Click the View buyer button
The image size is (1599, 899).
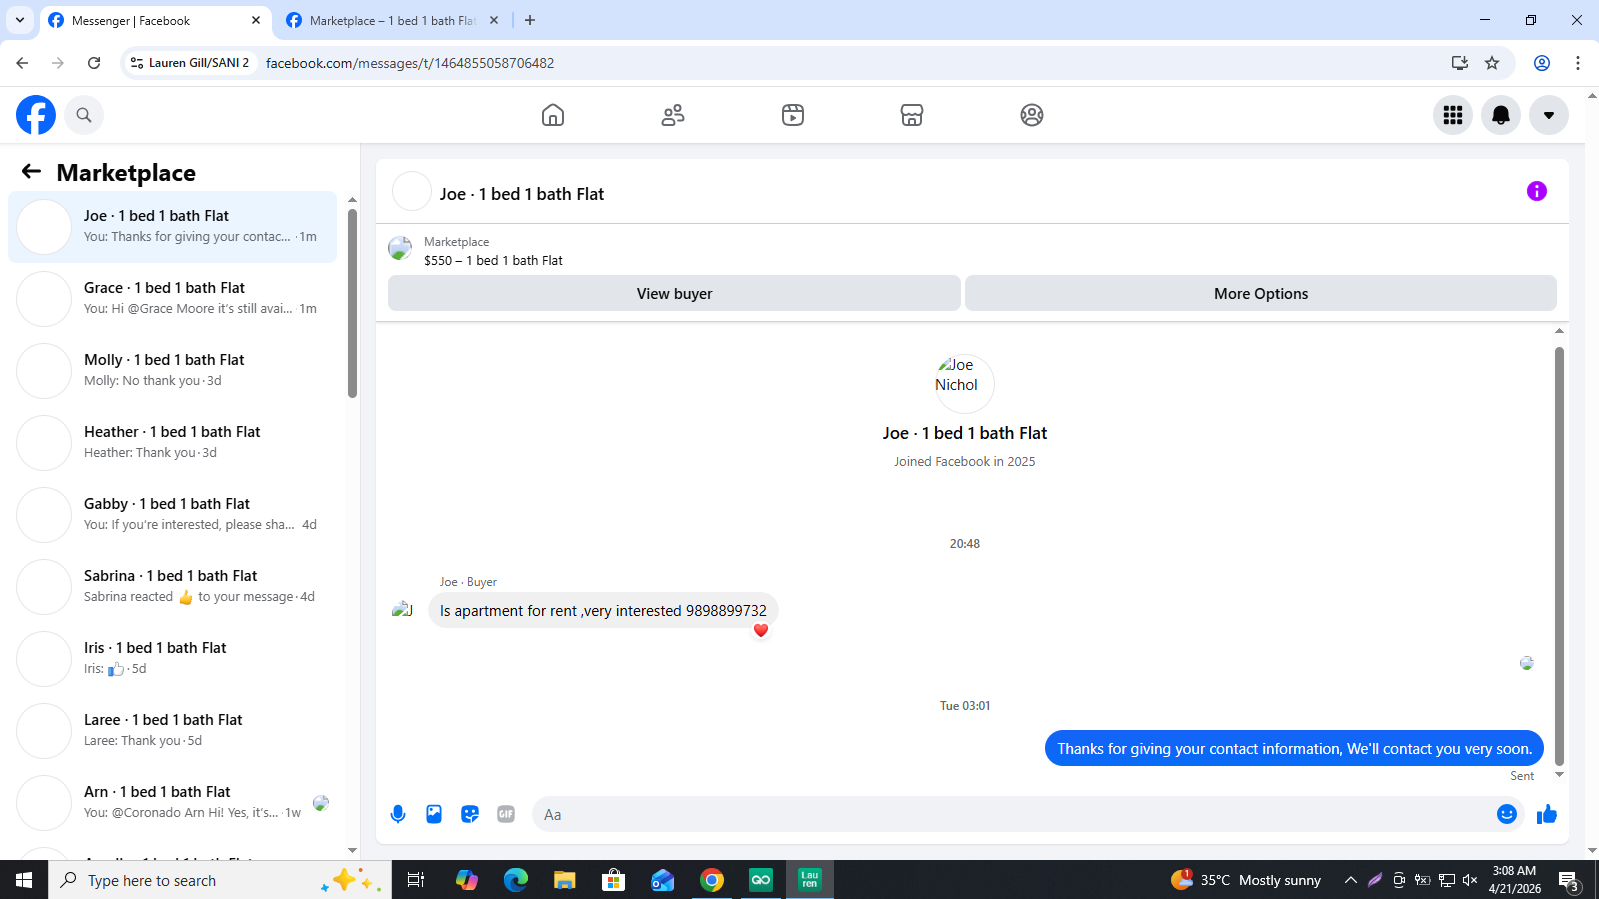(x=674, y=293)
